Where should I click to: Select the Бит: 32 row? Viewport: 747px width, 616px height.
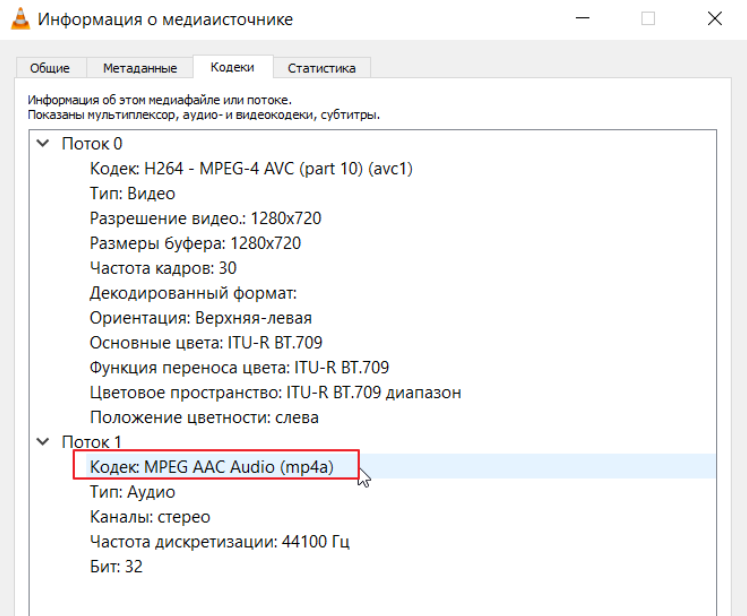click(116, 567)
